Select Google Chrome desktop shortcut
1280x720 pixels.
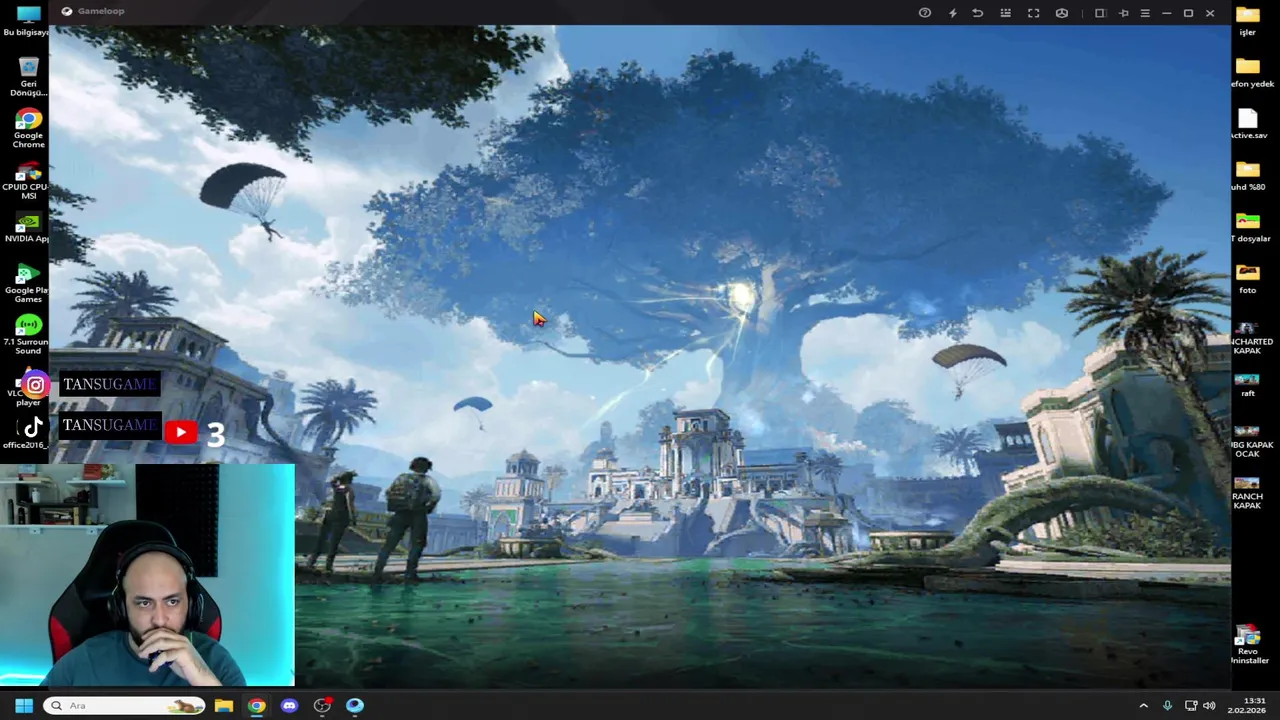[28, 129]
